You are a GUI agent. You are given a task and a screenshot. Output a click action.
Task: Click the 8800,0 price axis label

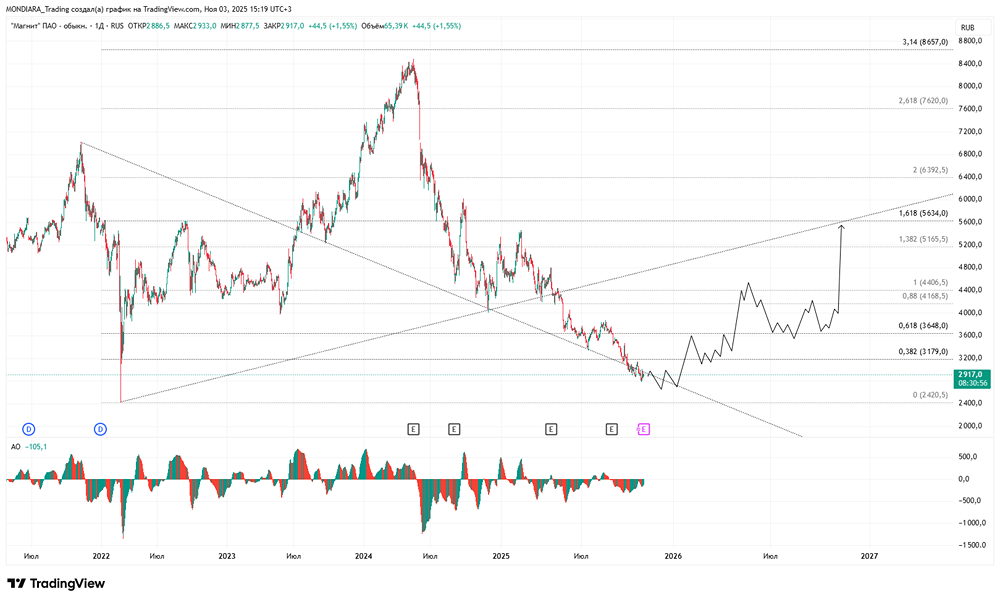[x=971, y=41]
